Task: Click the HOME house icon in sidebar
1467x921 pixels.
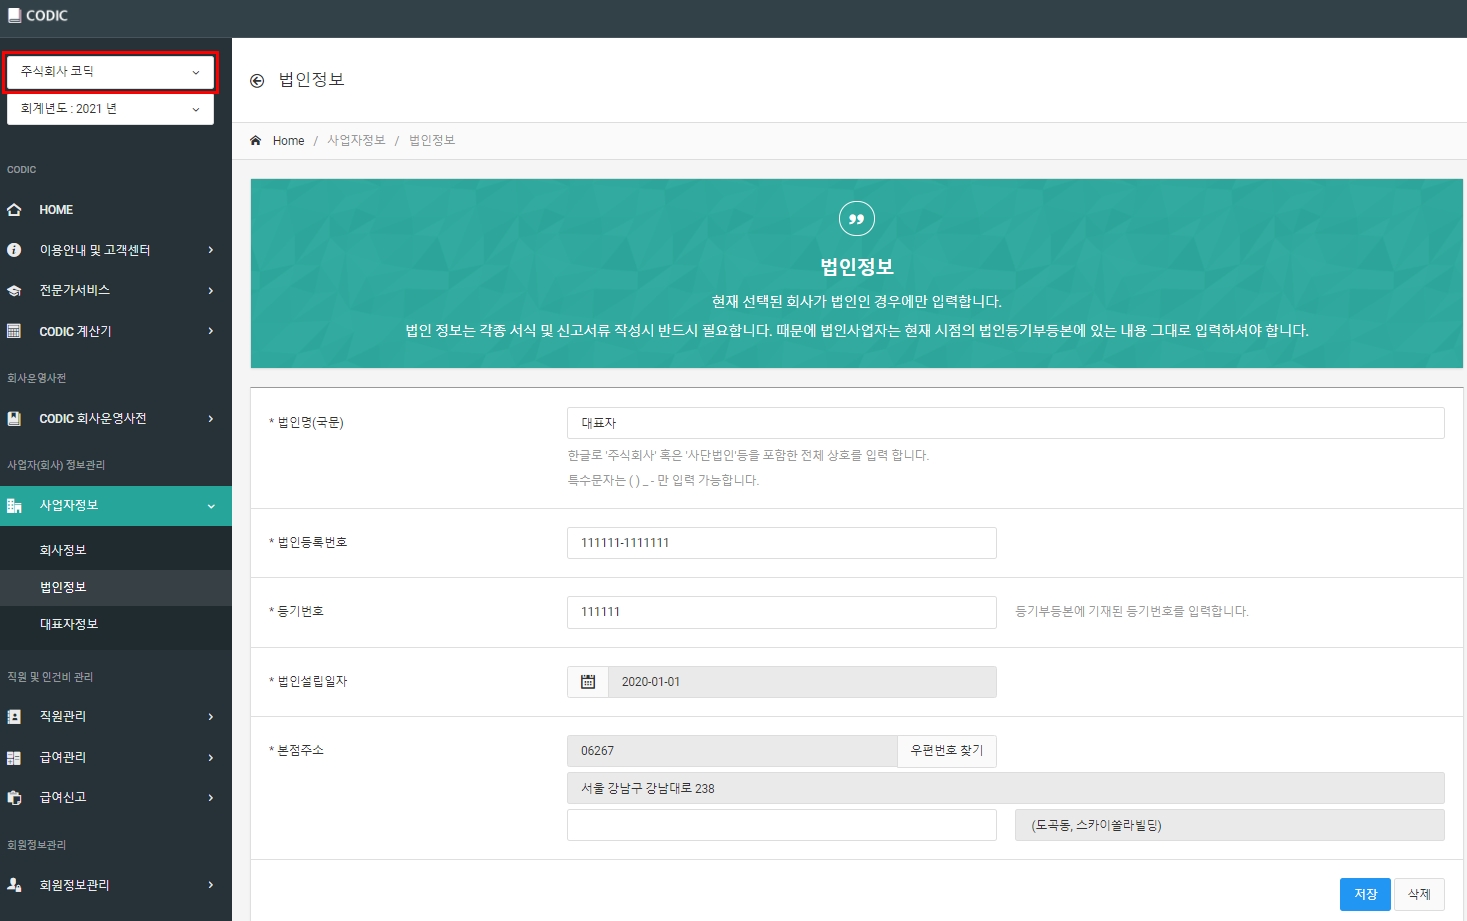Action: tap(14, 210)
